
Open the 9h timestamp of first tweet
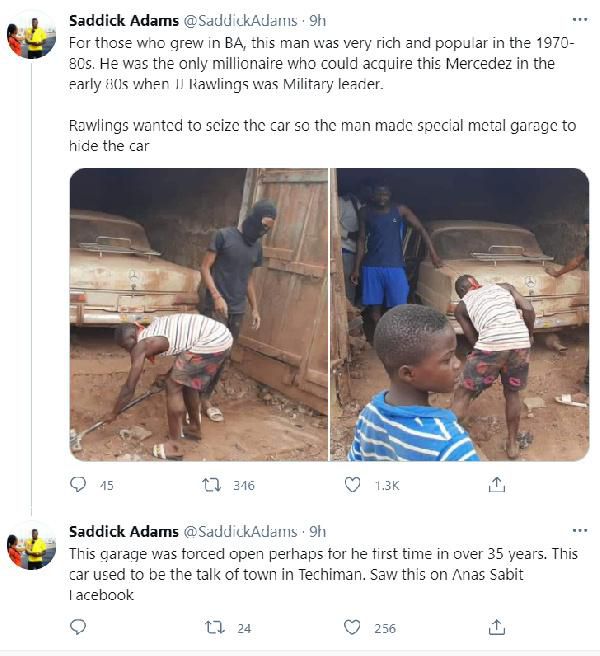tap(316, 19)
